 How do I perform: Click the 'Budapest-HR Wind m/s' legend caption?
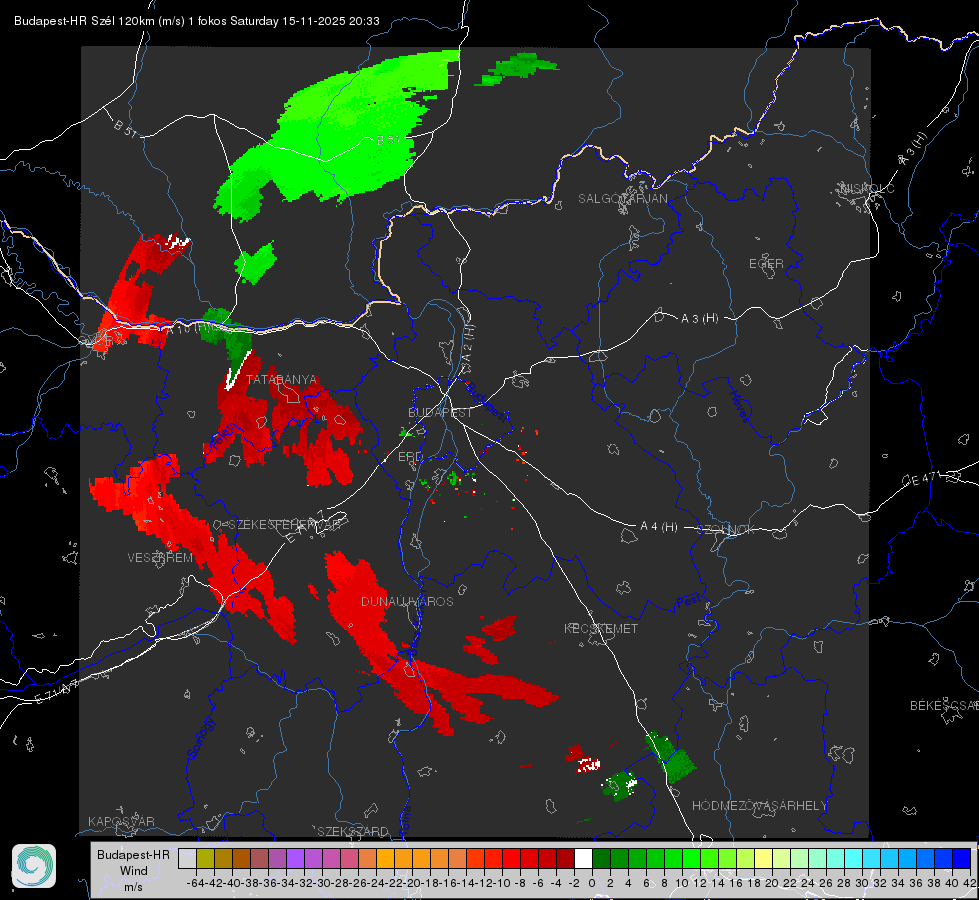coord(134,871)
